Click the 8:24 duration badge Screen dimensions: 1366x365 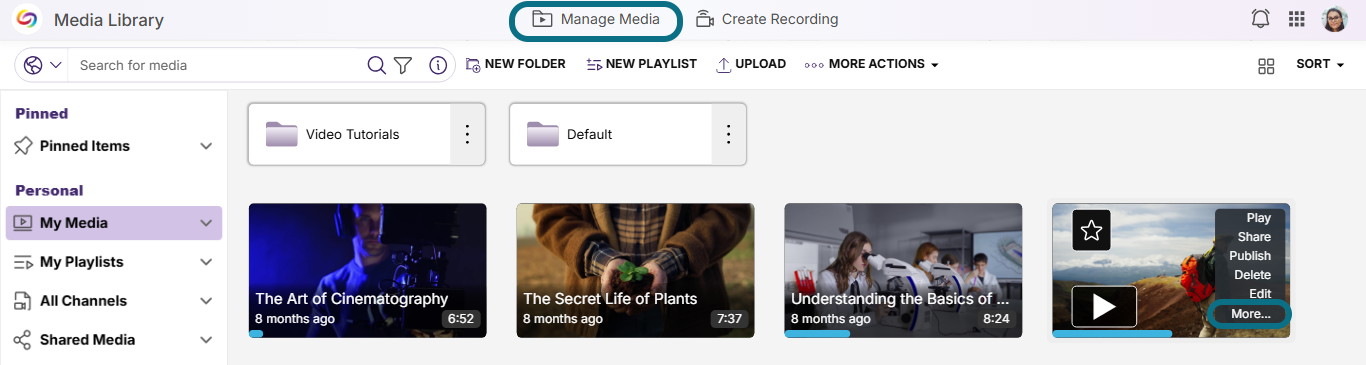pos(996,319)
